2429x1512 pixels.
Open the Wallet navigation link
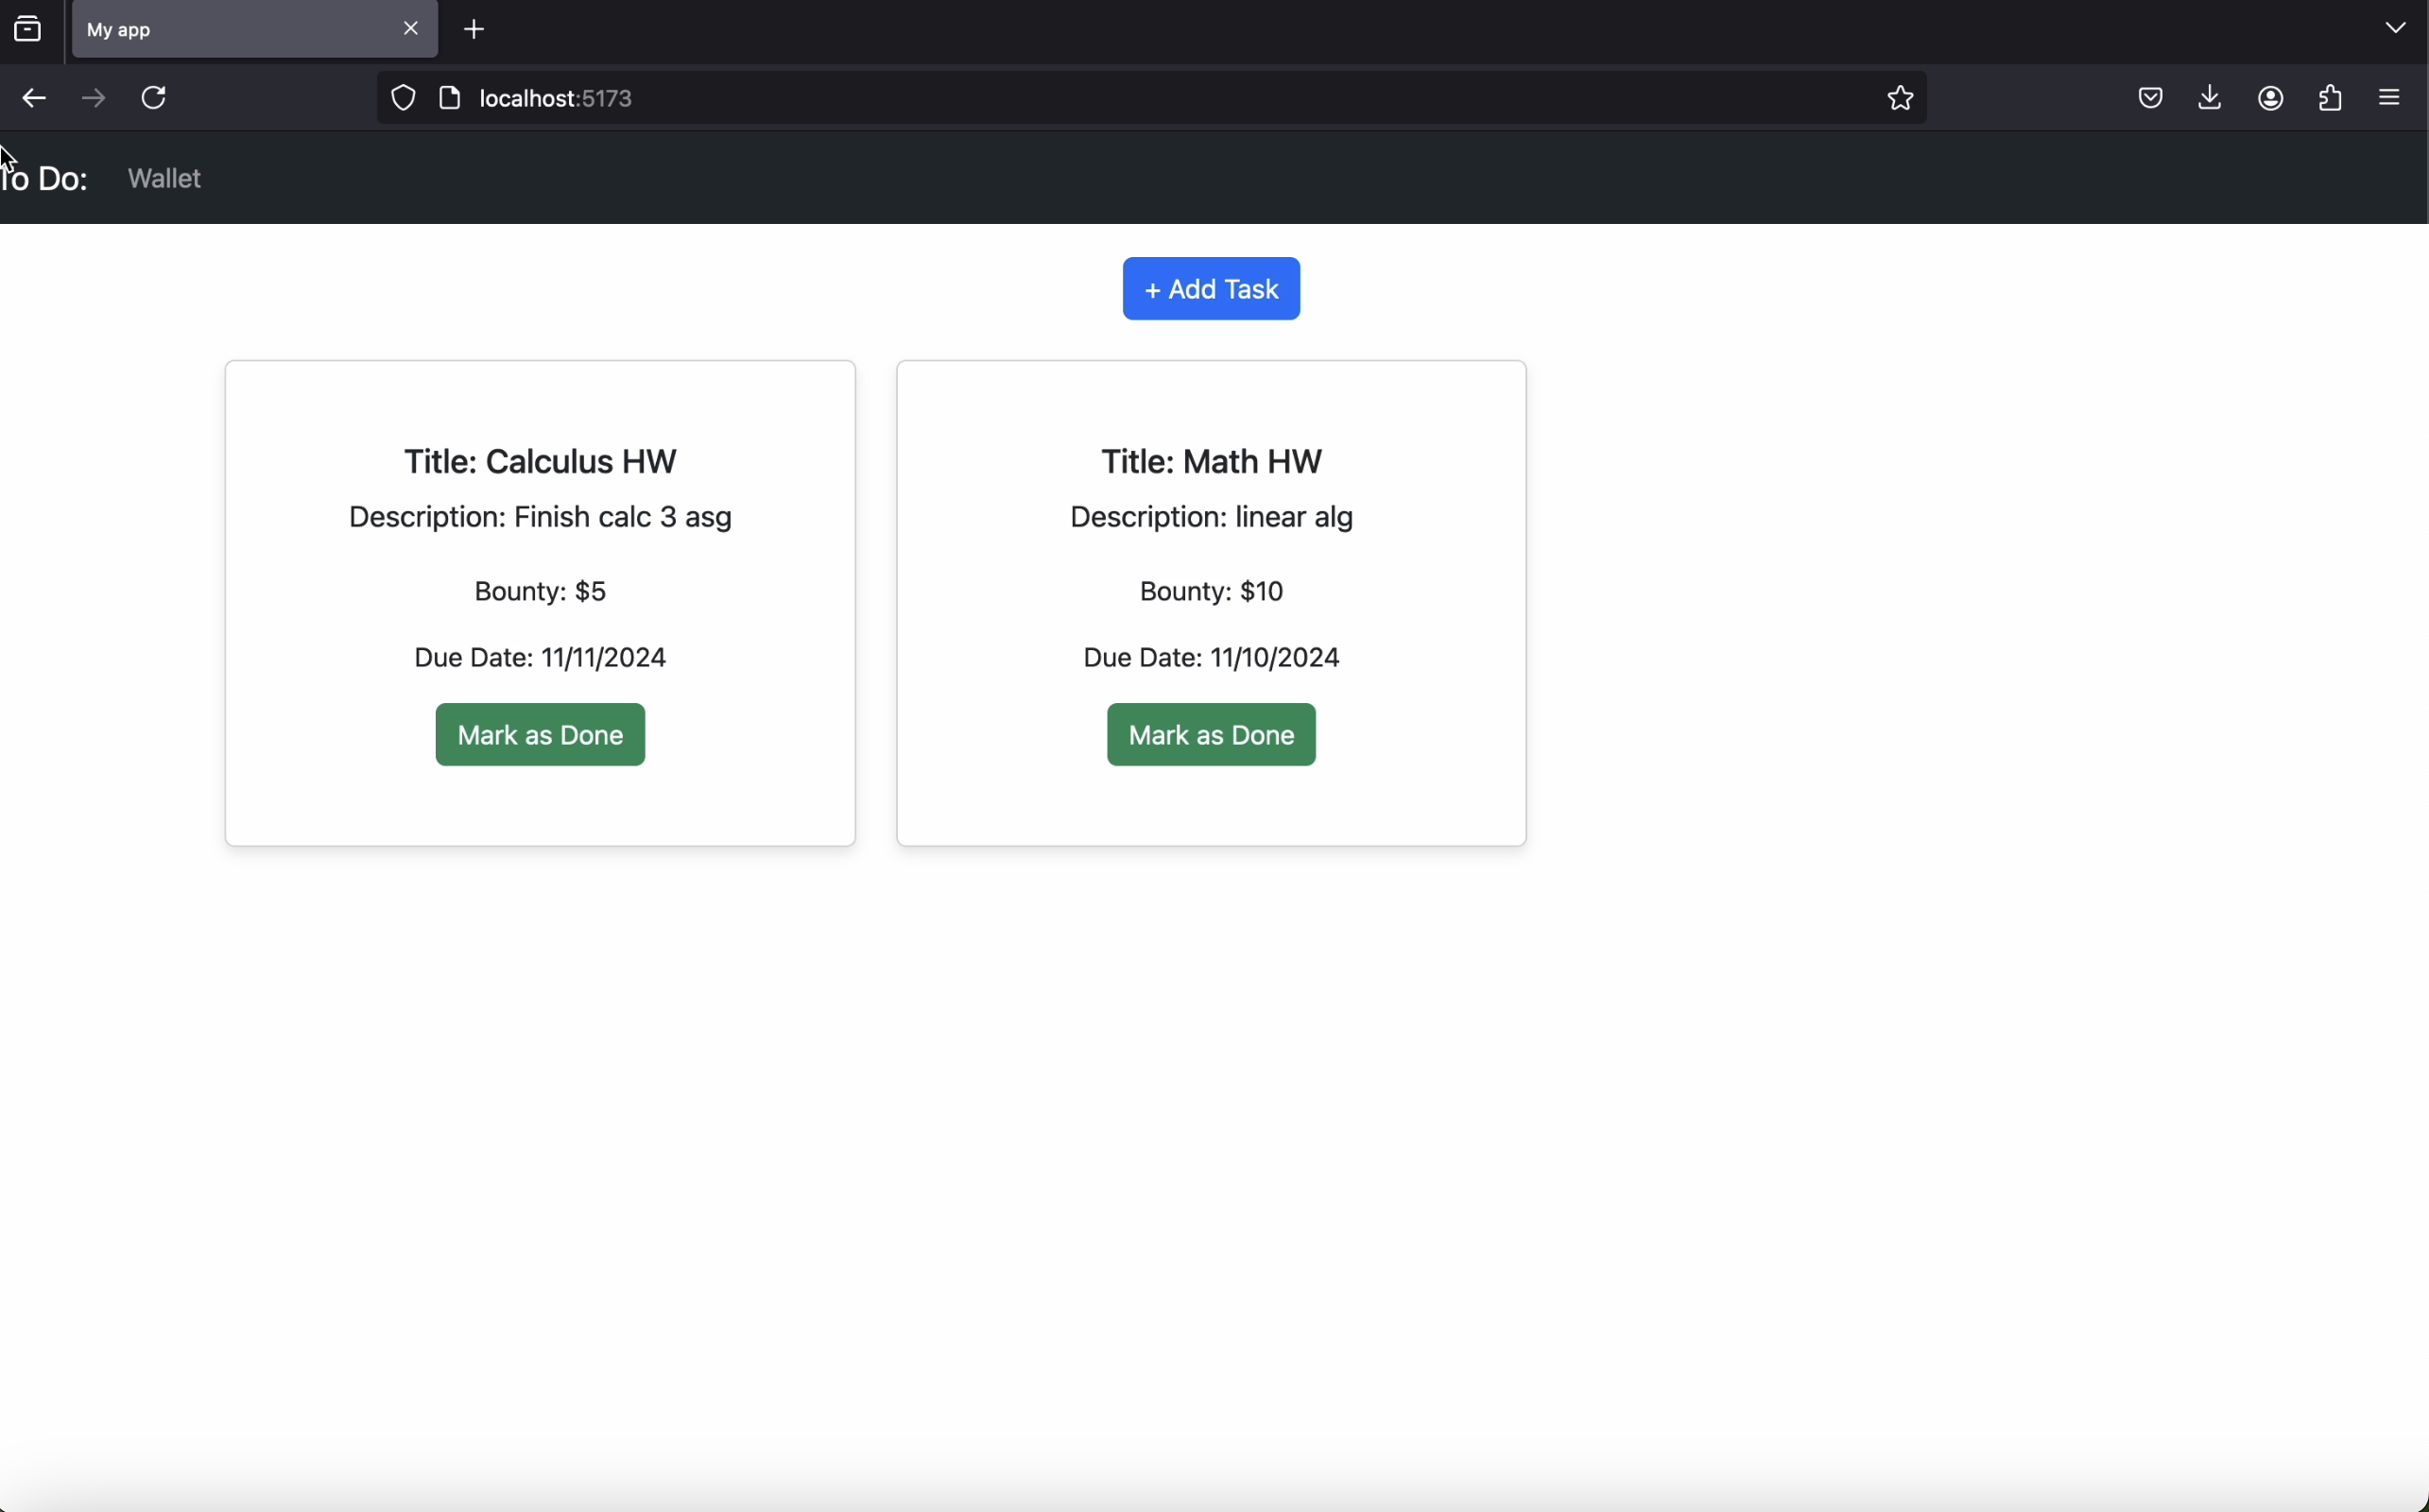tap(165, 179)
